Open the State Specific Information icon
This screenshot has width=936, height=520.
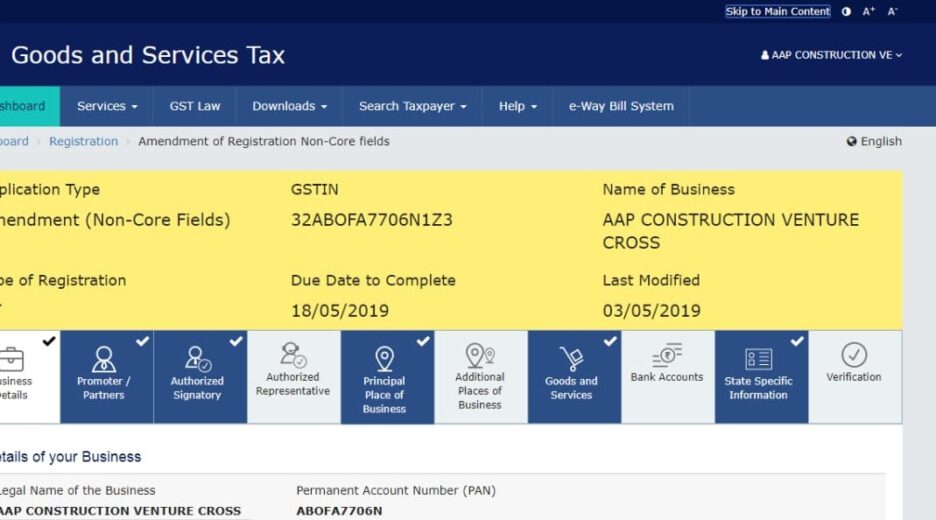[758, 360]
